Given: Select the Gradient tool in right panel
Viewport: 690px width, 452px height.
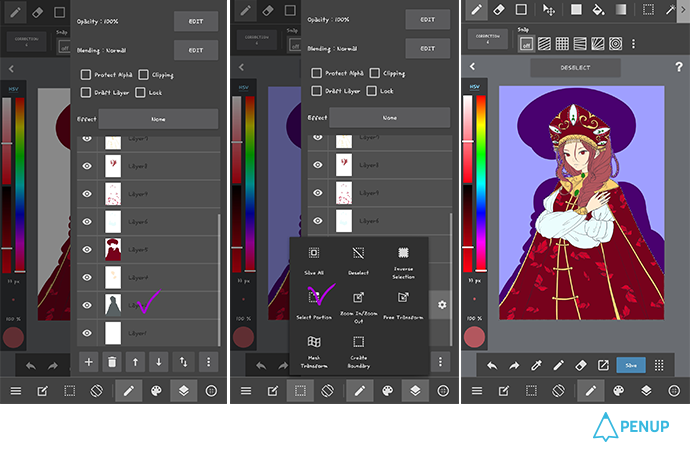Looking at the screenshot, I should tap(621, 10).
